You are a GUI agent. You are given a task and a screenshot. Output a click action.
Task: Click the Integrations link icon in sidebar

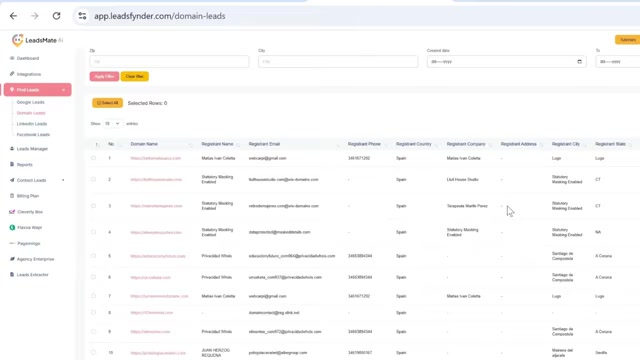point(12,74)
